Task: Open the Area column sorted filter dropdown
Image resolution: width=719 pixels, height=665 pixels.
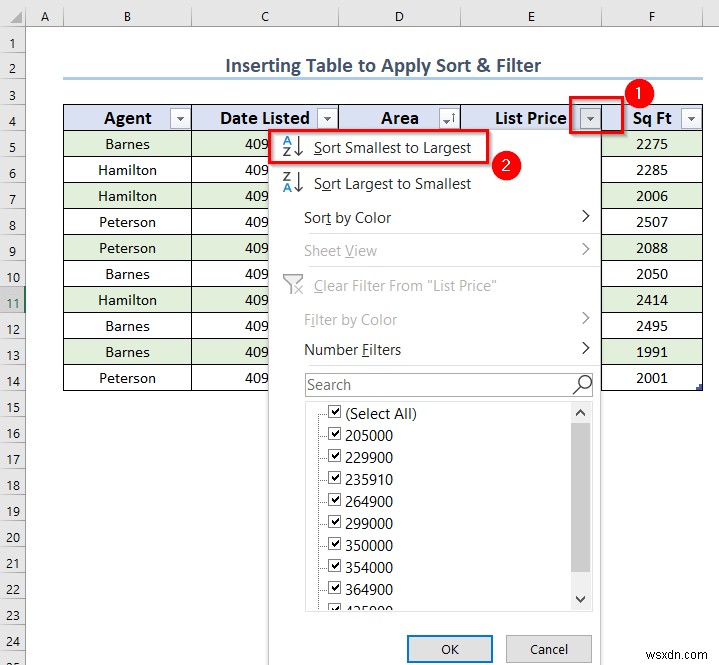Action: click(x=449, y=119)
